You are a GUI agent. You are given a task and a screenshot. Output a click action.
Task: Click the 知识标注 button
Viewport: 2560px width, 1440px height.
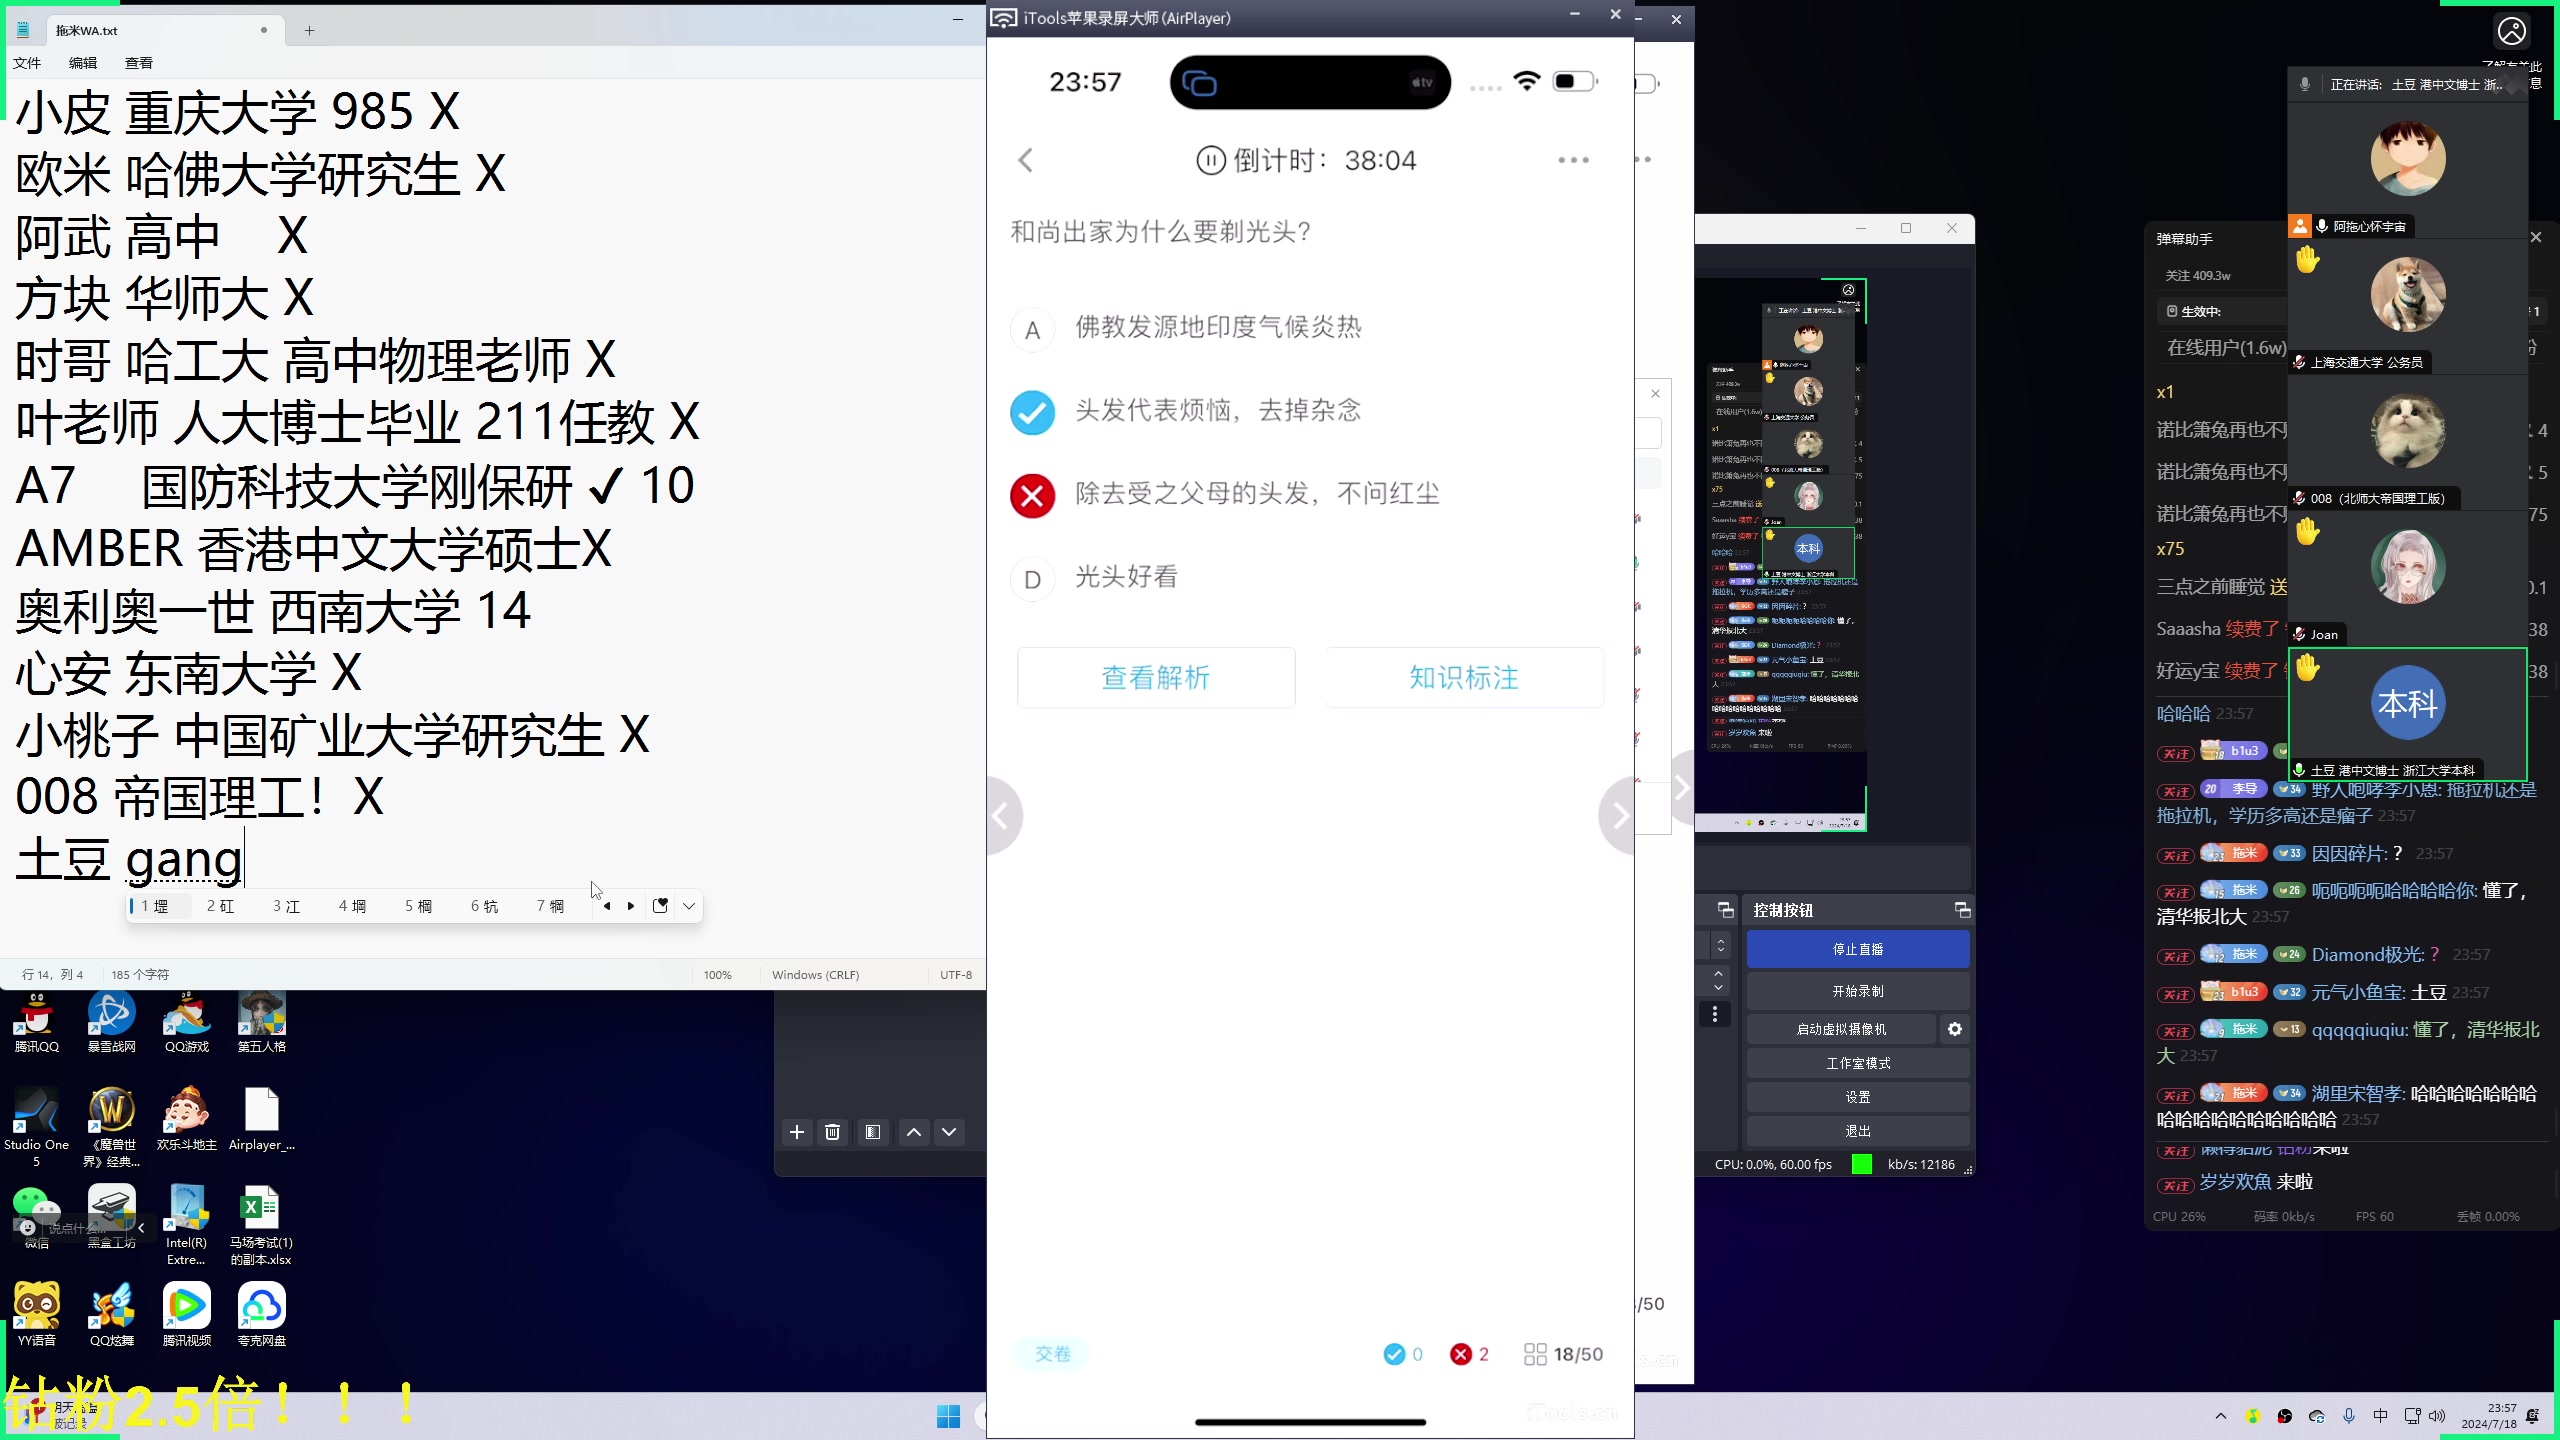click(1464, 678)
